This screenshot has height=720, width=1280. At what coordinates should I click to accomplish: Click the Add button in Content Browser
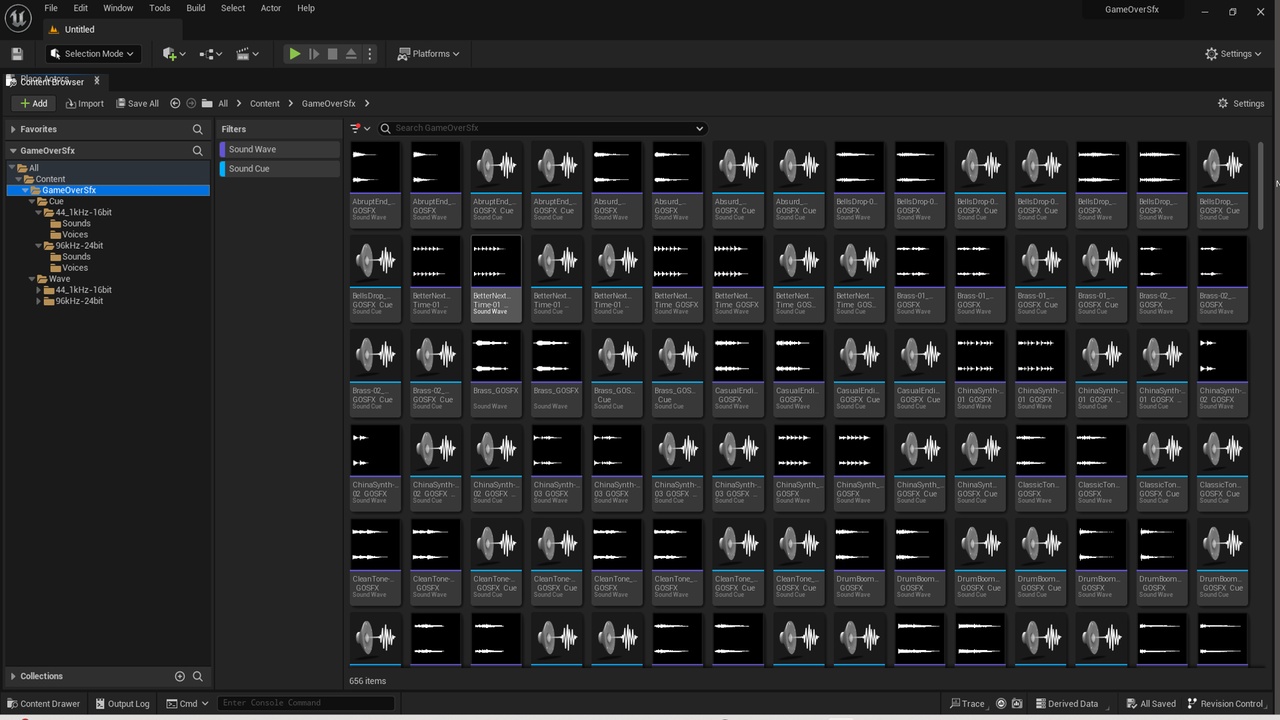pos(34,103)
